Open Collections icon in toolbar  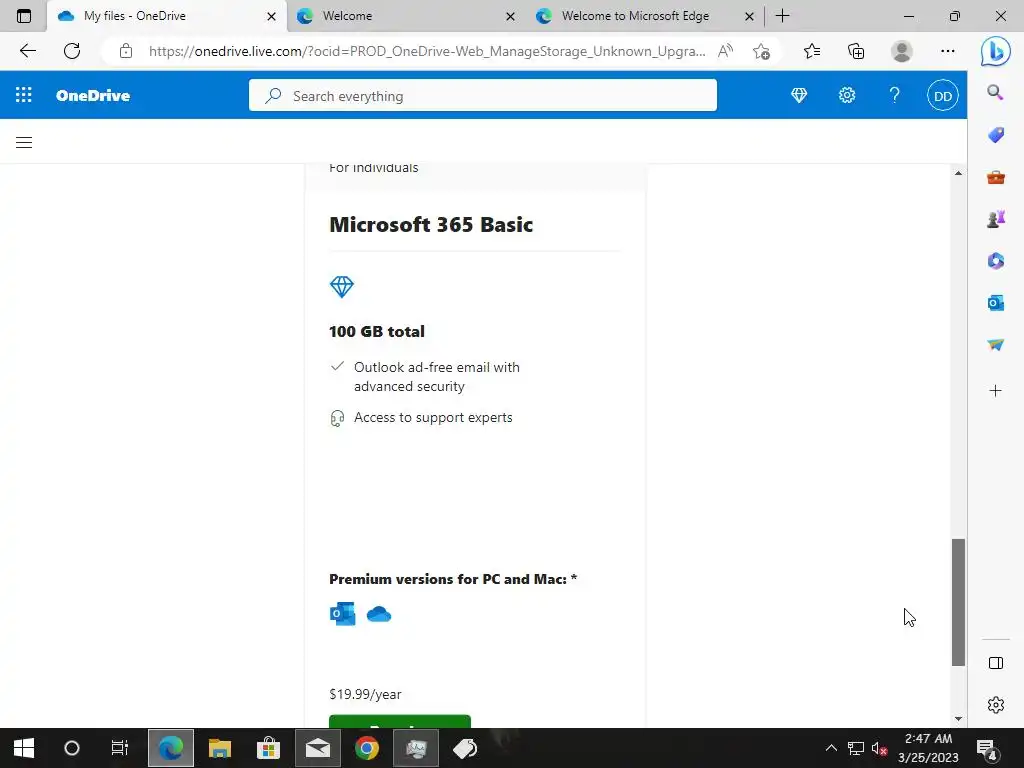(856, 51)
